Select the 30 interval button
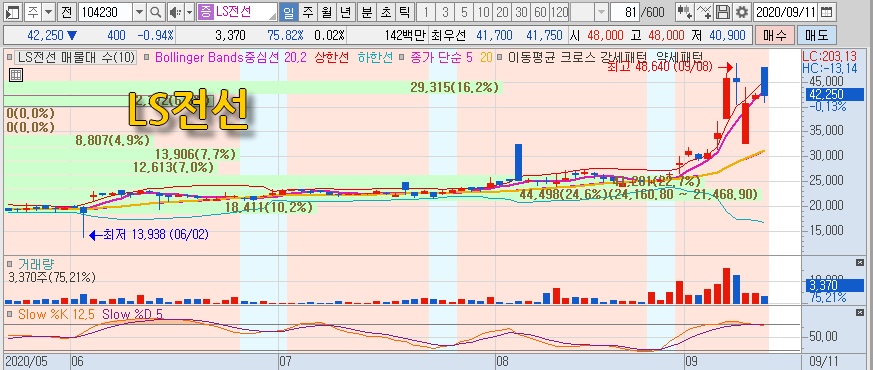873x370 pixels. point(522,12)
